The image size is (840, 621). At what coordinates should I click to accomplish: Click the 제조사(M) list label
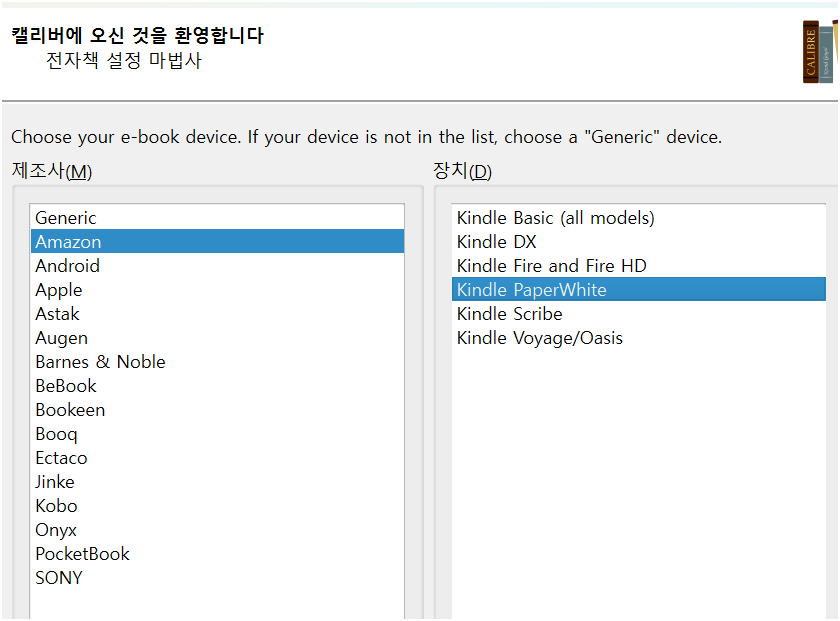pyautogui.click(x=52, y=171)
